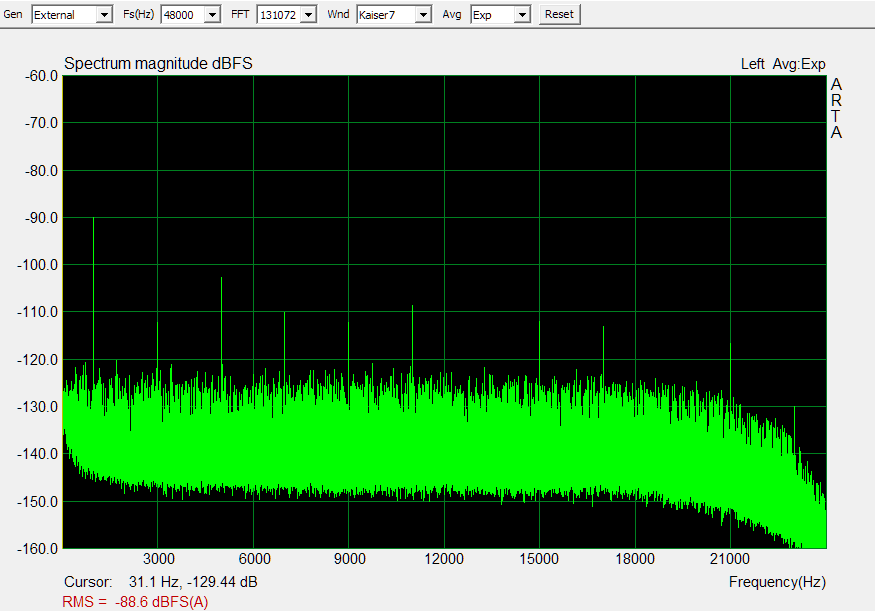
Task: Click the 18000 frequency axis label
Action: [635, 559]
